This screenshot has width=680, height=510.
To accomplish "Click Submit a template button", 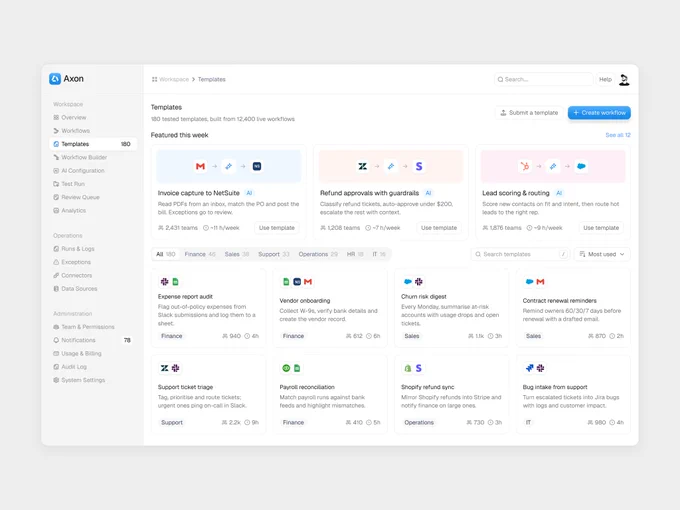I will (529, 113).
